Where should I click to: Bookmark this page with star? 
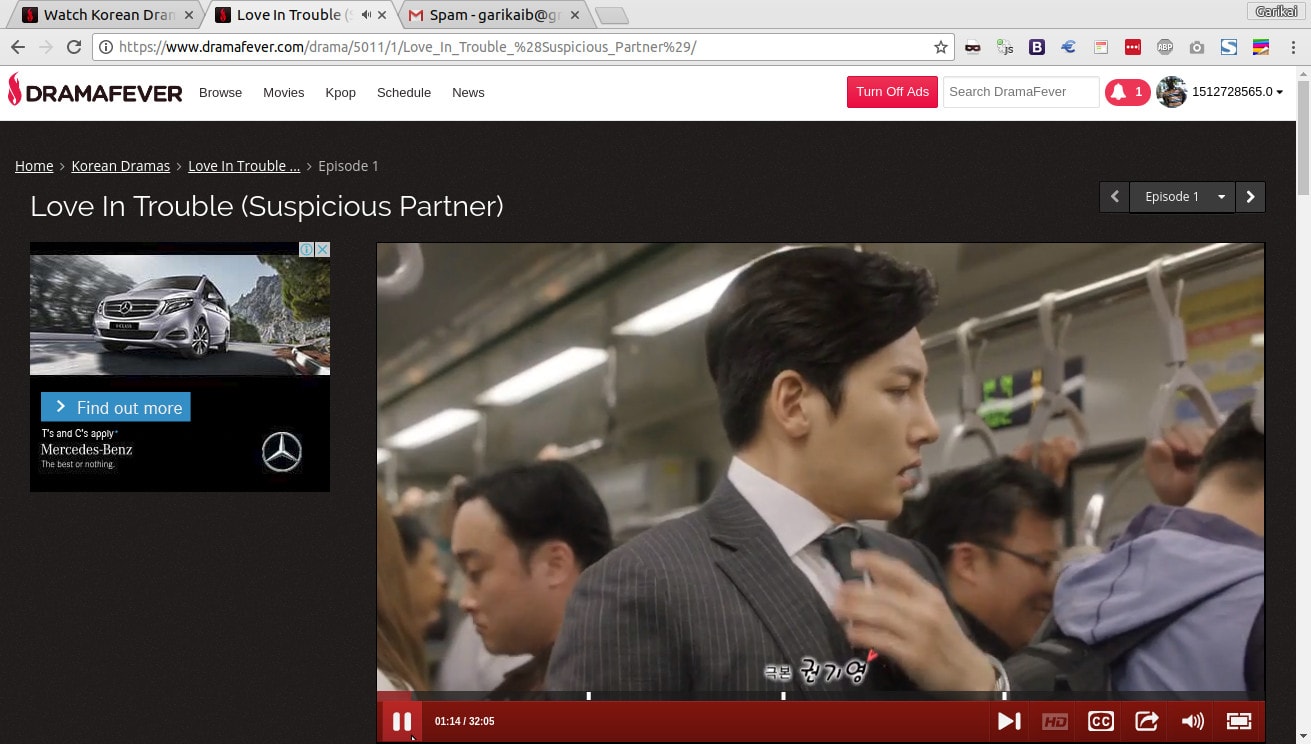click(940, 47)
